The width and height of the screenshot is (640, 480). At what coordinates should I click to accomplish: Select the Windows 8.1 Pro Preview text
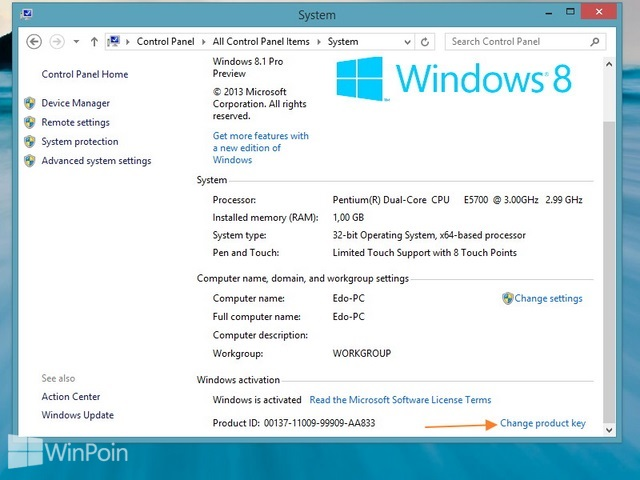coord(248,67)
